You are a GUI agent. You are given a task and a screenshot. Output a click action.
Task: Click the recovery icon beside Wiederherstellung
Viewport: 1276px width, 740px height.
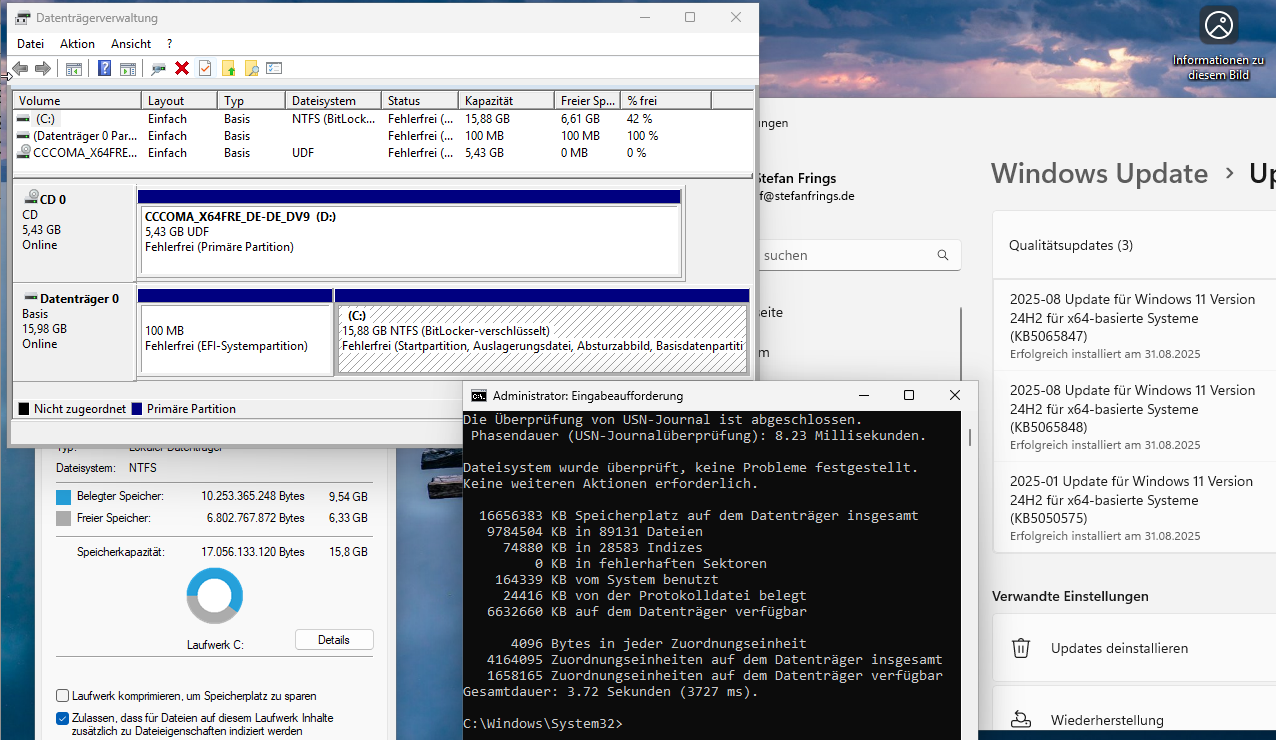pos(1021,720)
